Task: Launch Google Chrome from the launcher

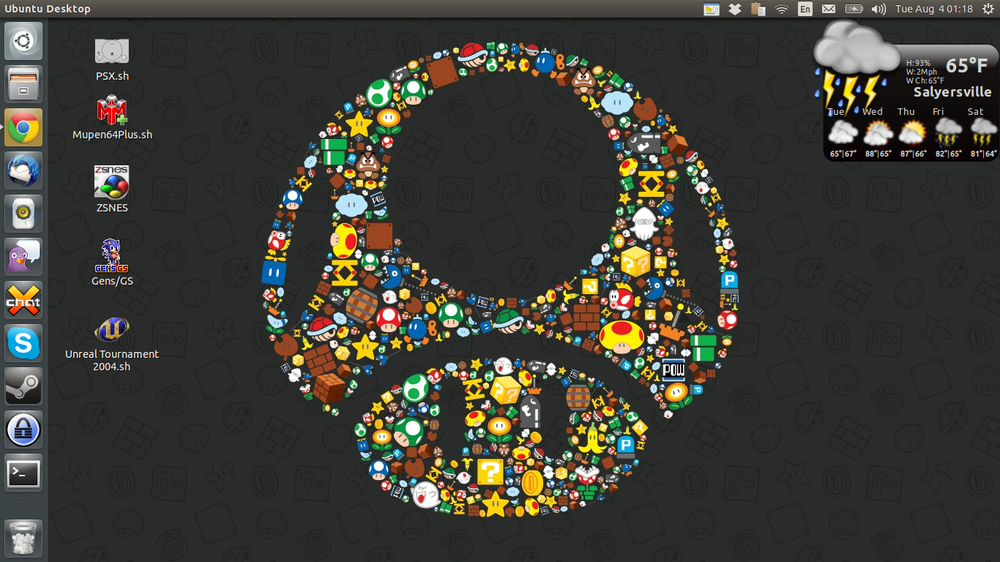Action: coord(24,128)
